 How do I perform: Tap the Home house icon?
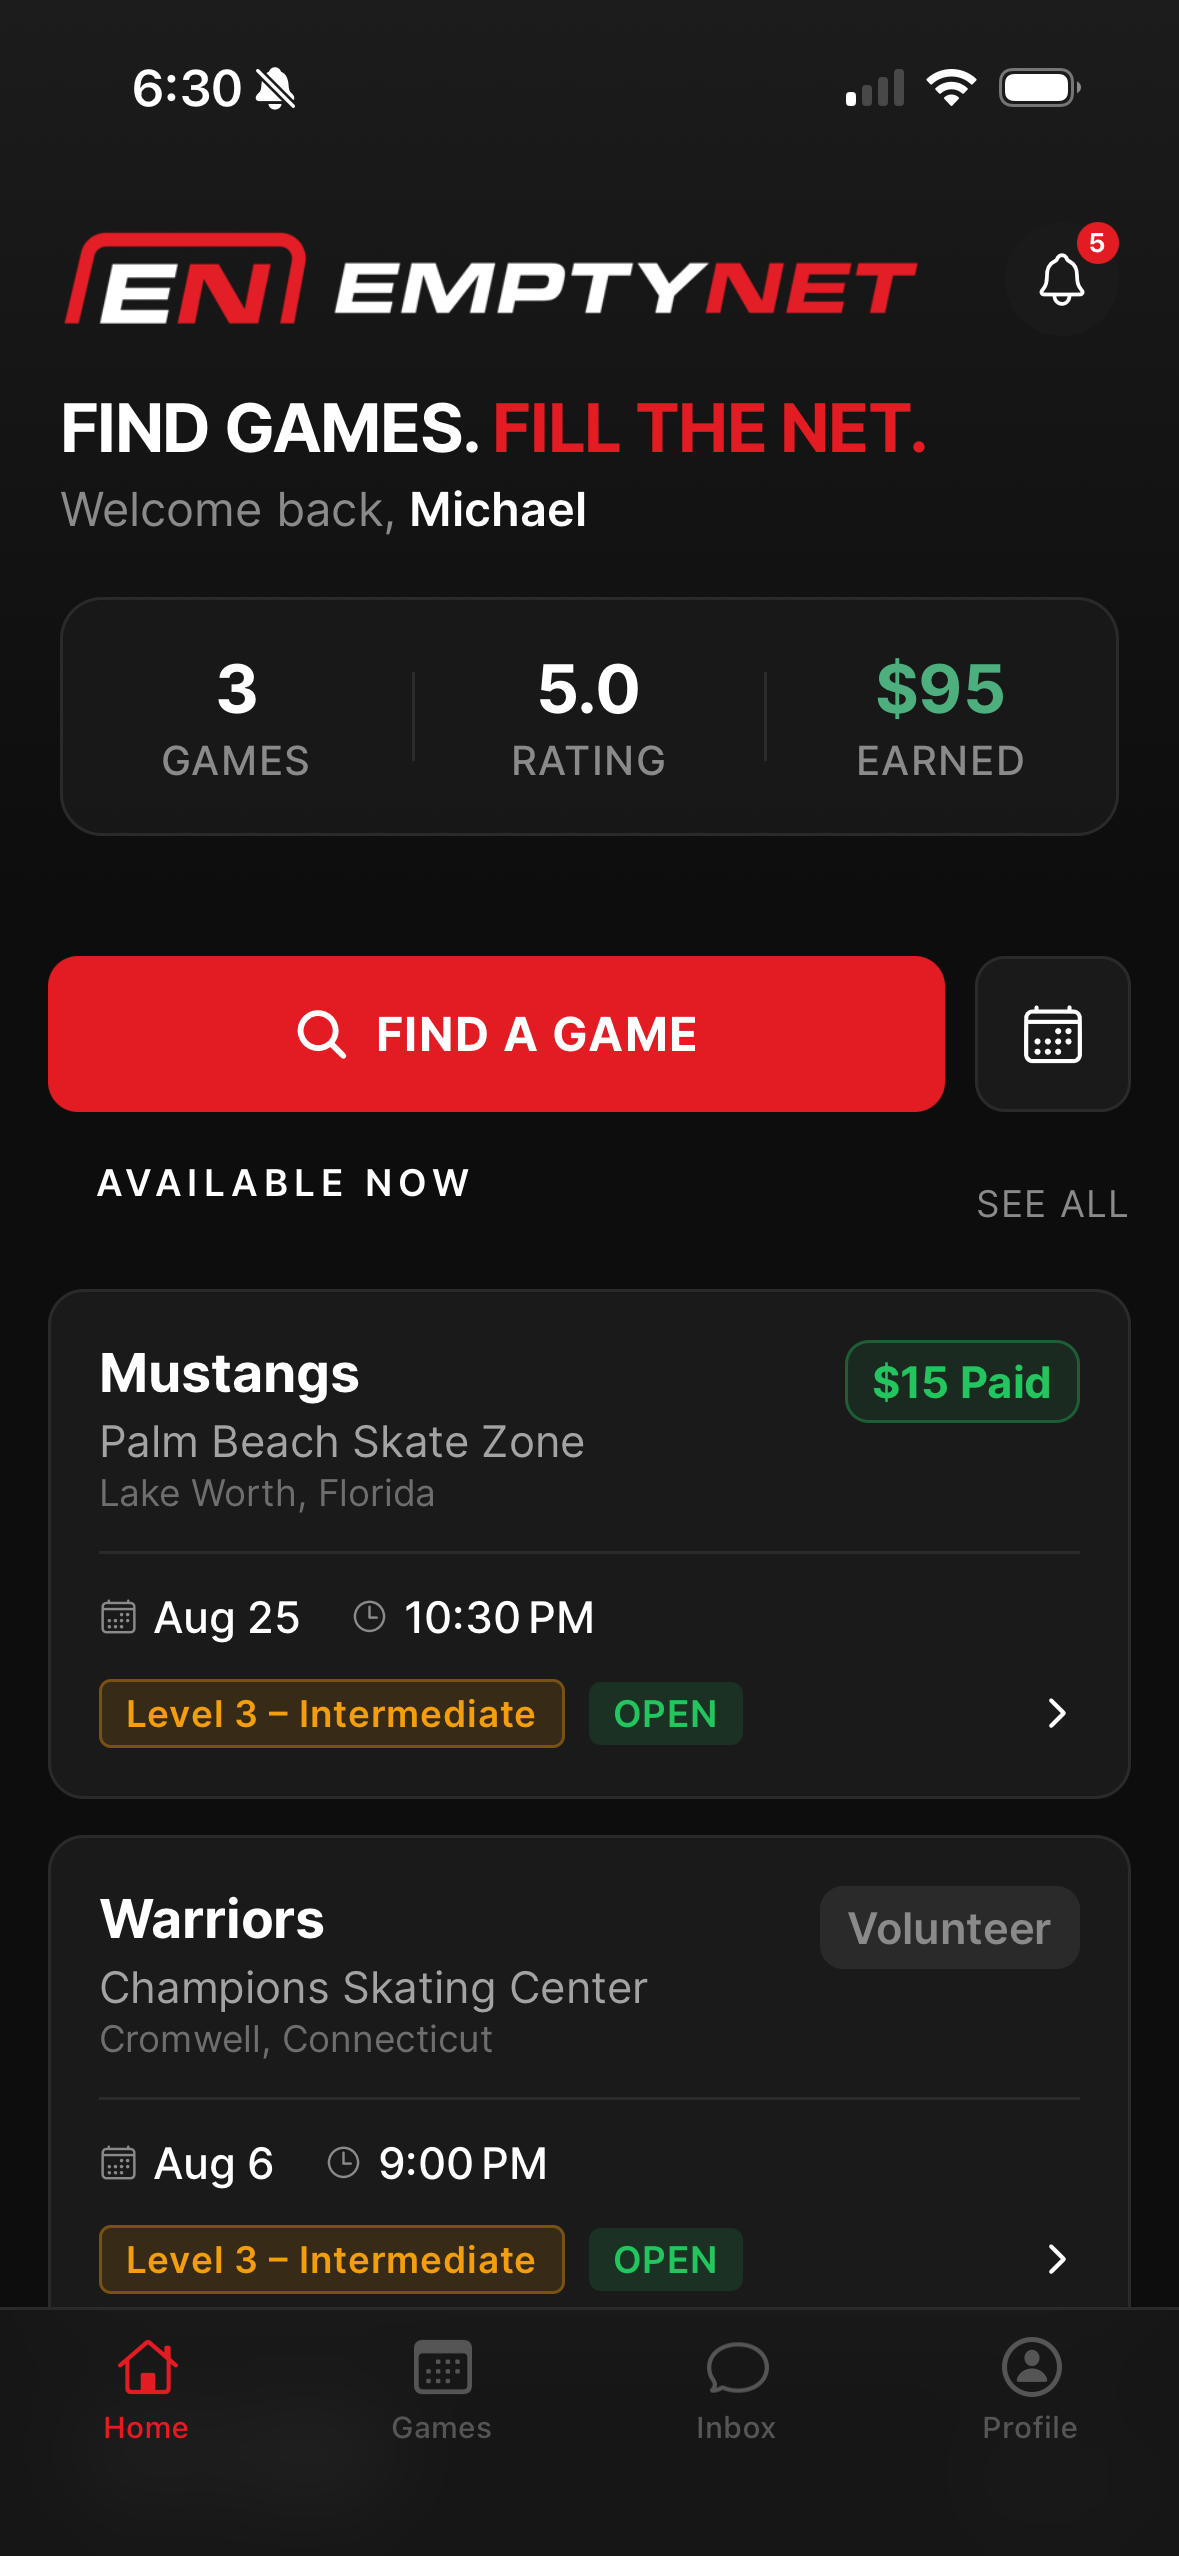tap(147, 2367)
